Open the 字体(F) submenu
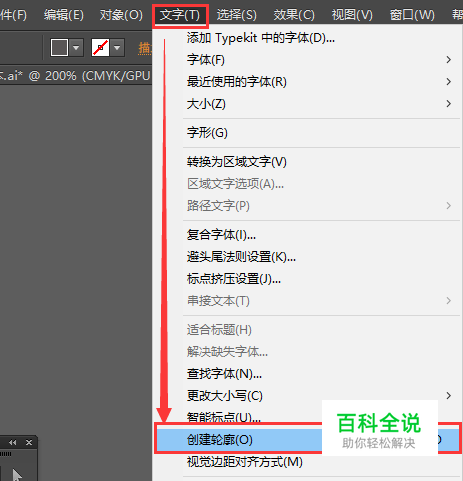 tap(307, 60)
